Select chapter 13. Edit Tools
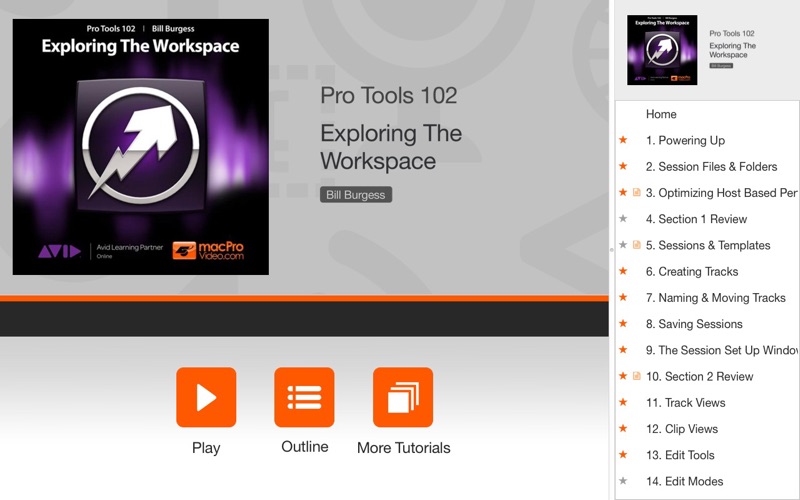 (x=680, y=455)
